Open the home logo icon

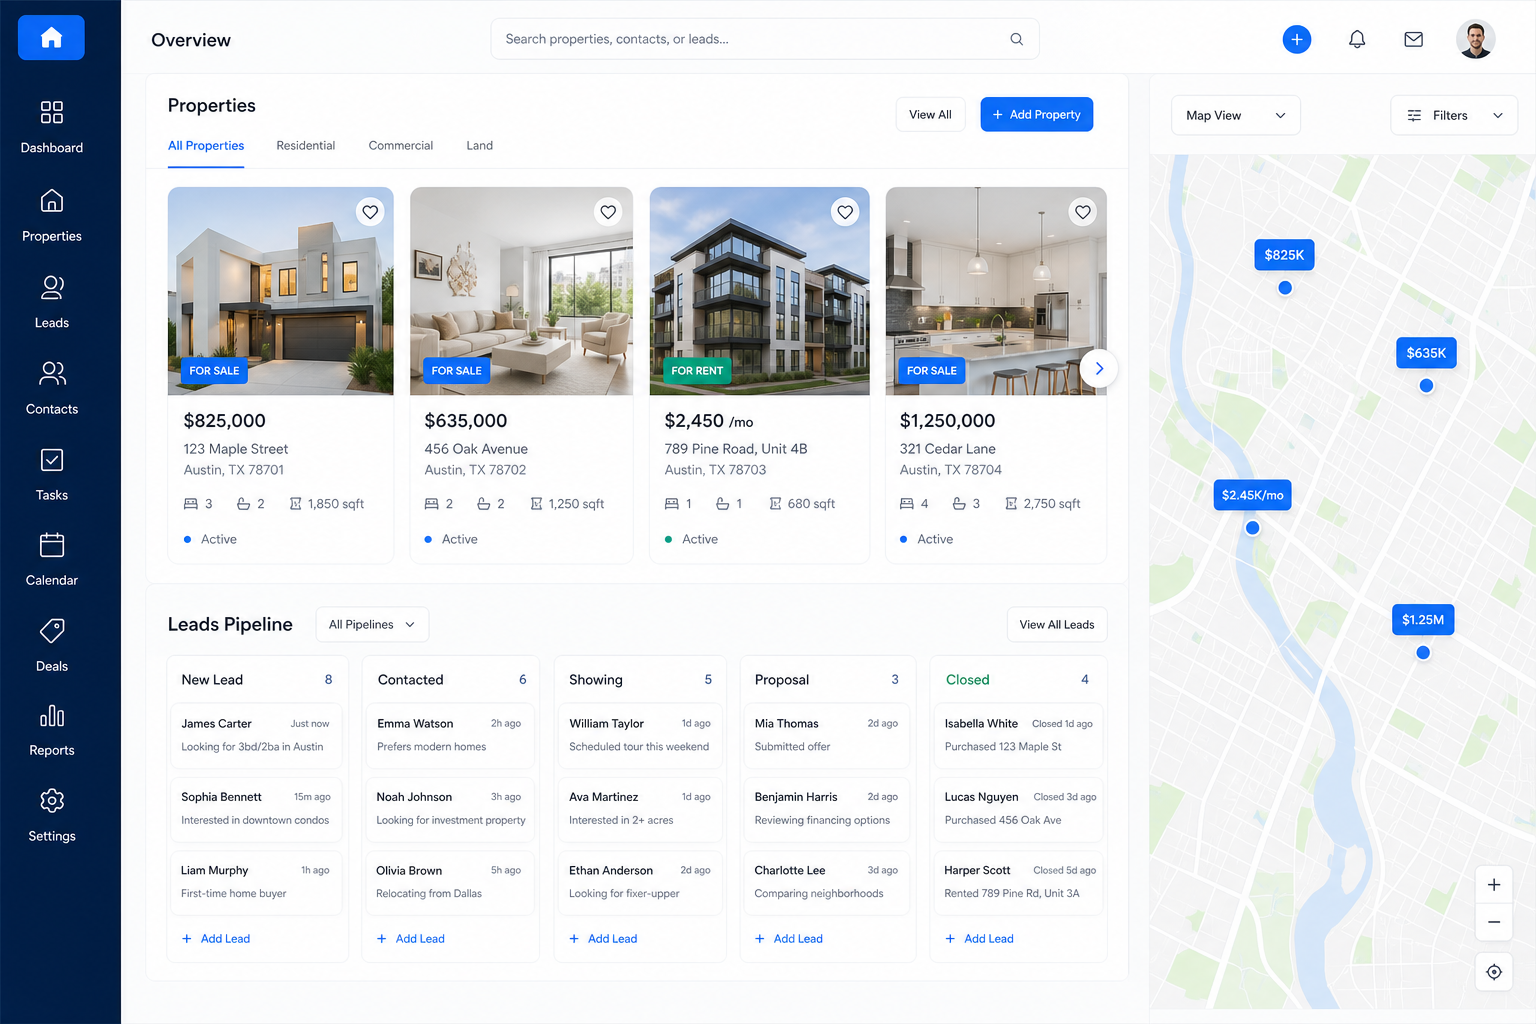click(51, 38)
